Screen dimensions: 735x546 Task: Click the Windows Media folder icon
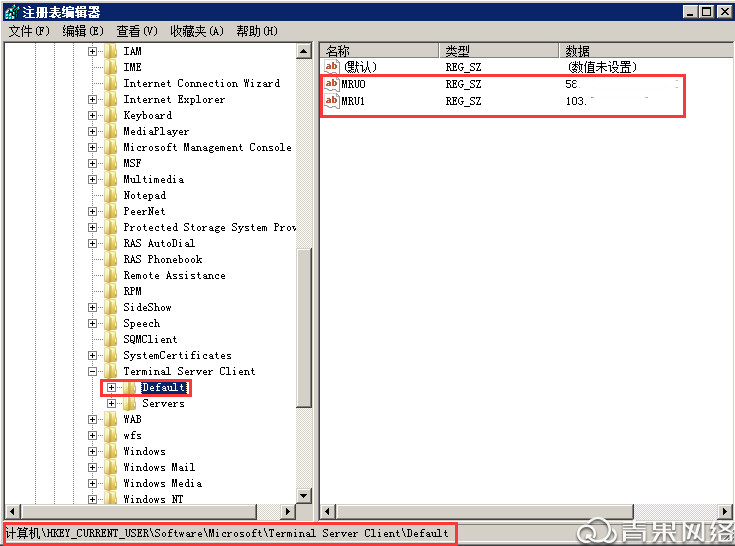pos(111,483)
